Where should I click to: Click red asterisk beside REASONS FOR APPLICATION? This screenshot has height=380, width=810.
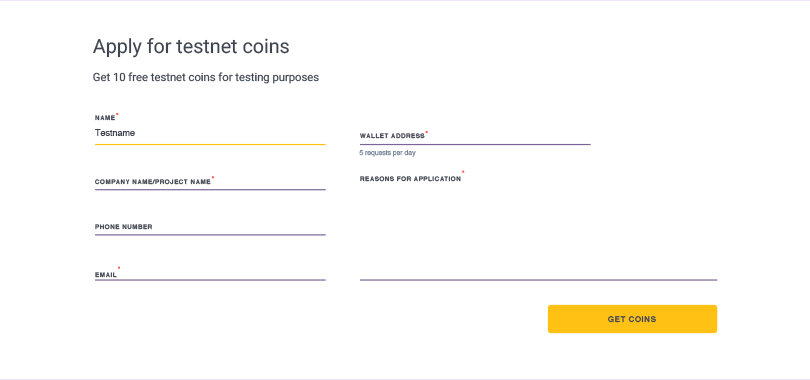[x=463, y=171]
